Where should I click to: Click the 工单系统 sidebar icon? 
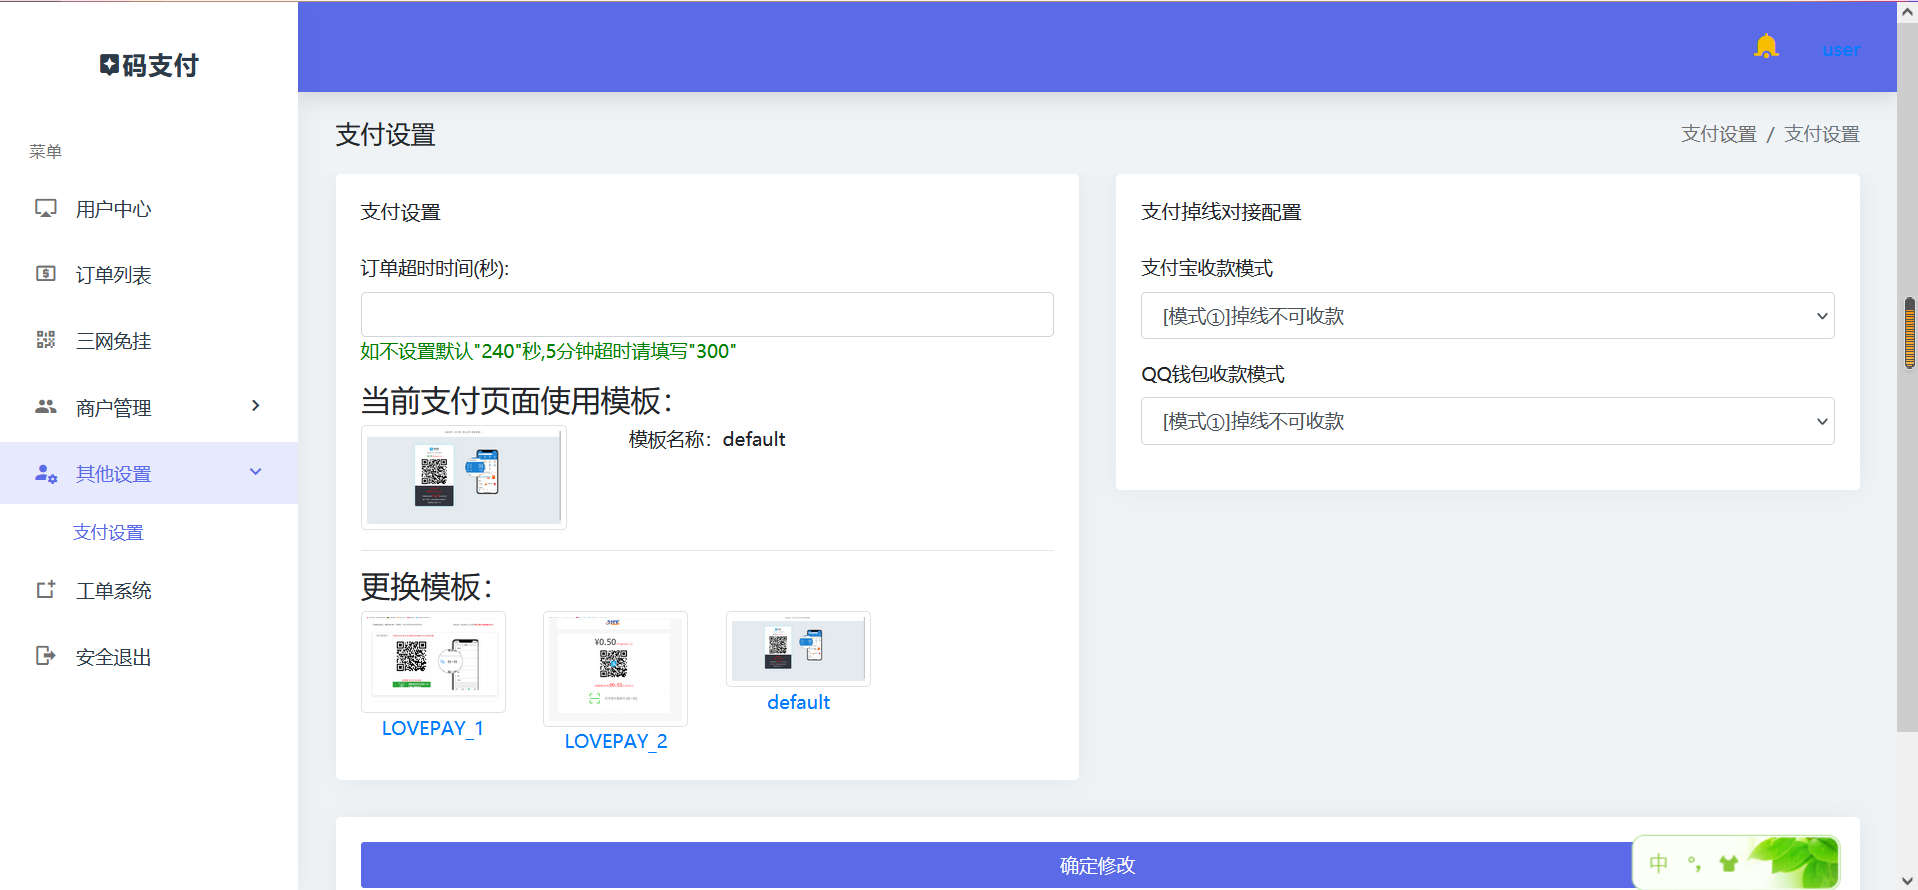(x=46, y=590)
